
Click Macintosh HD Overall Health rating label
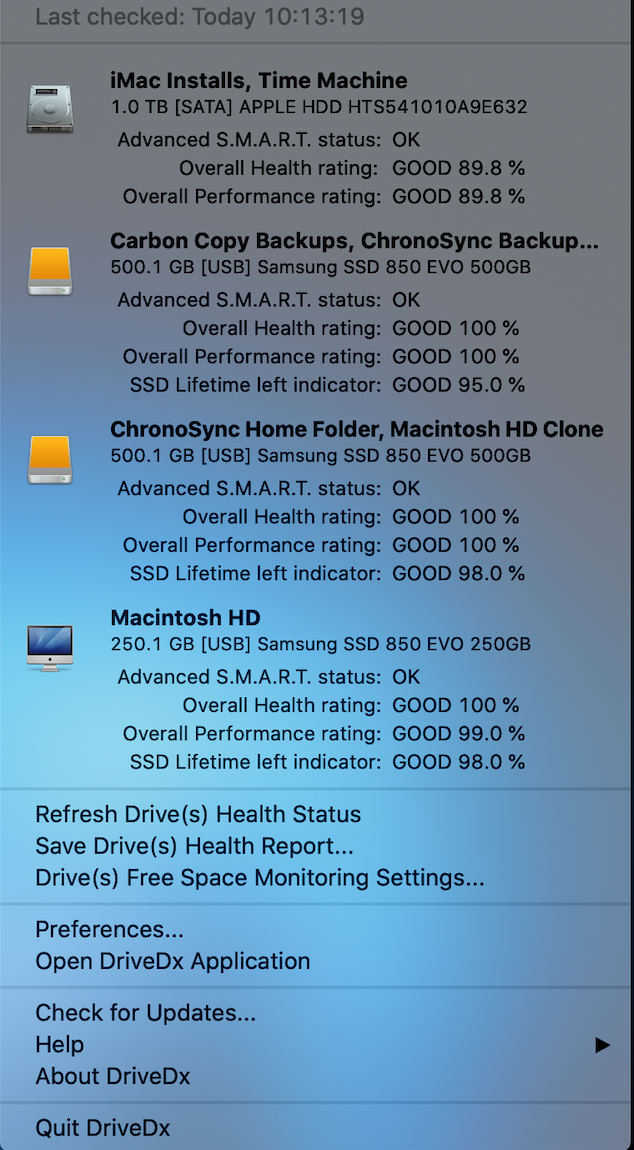(x=282, y=705)
